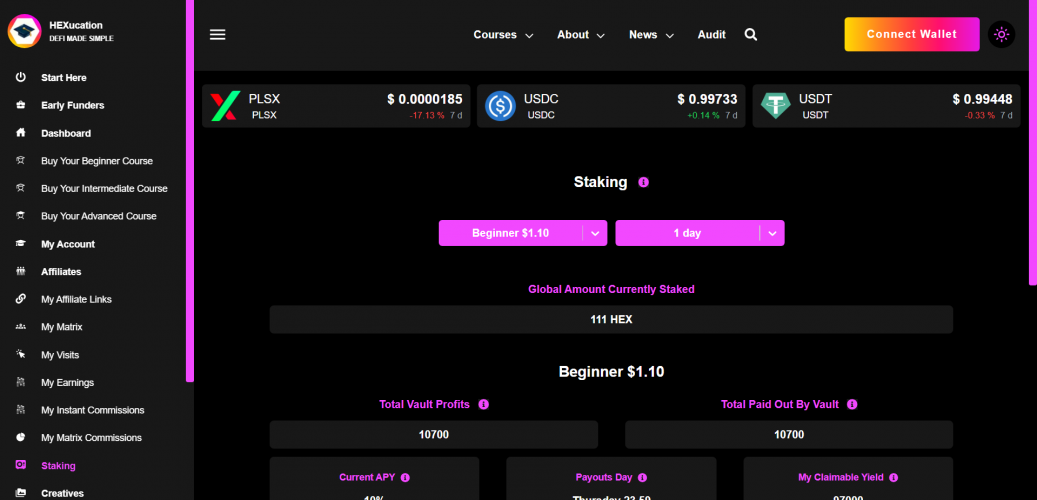
Task: Open My Affiliate Links
Action: click(76, 300)
